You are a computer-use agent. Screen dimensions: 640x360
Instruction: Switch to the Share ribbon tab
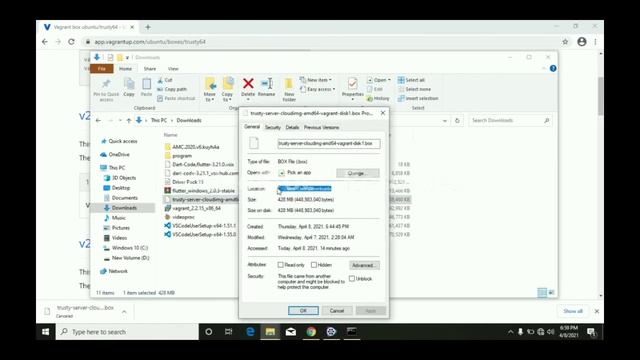click(149, 69)
